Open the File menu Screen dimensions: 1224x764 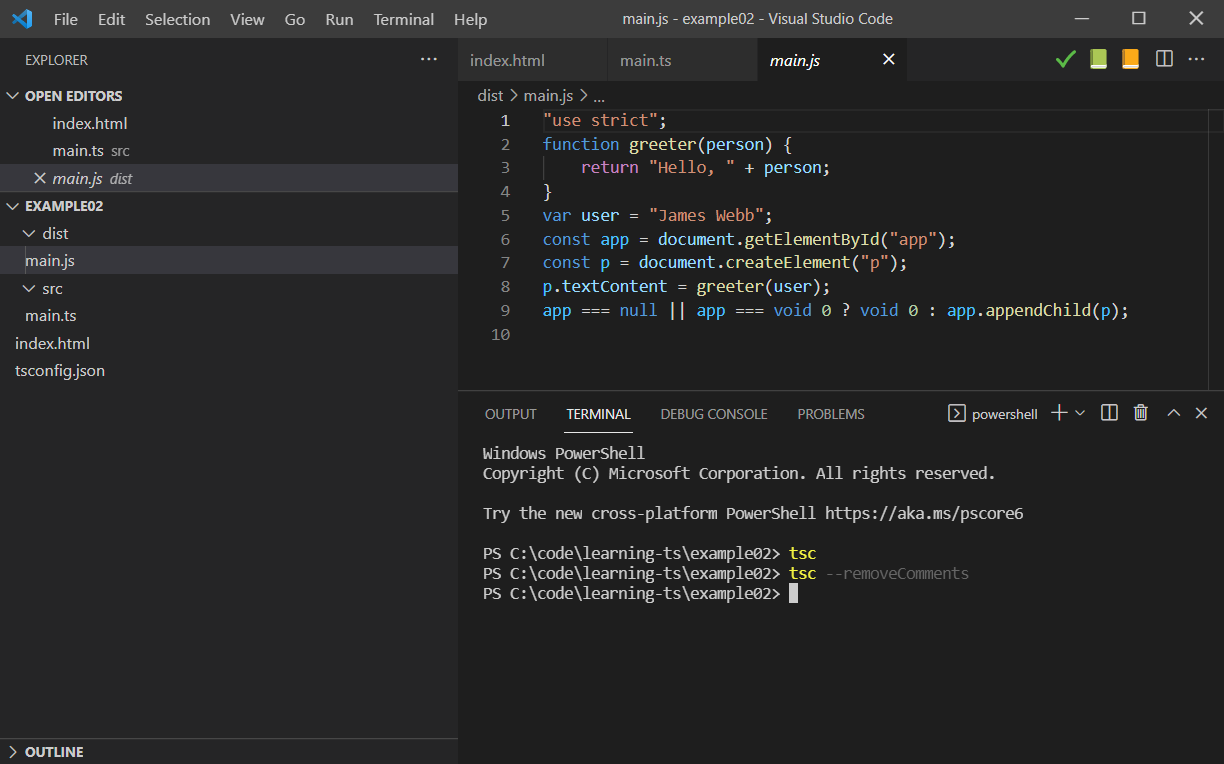click(66, 19)
